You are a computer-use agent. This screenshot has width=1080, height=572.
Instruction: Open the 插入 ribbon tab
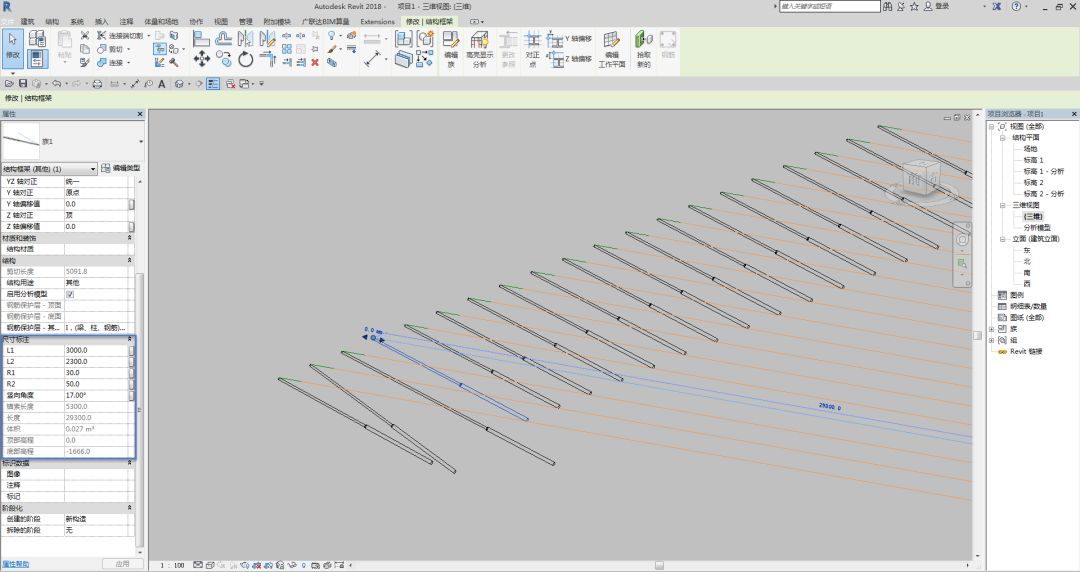coord(101,21)
